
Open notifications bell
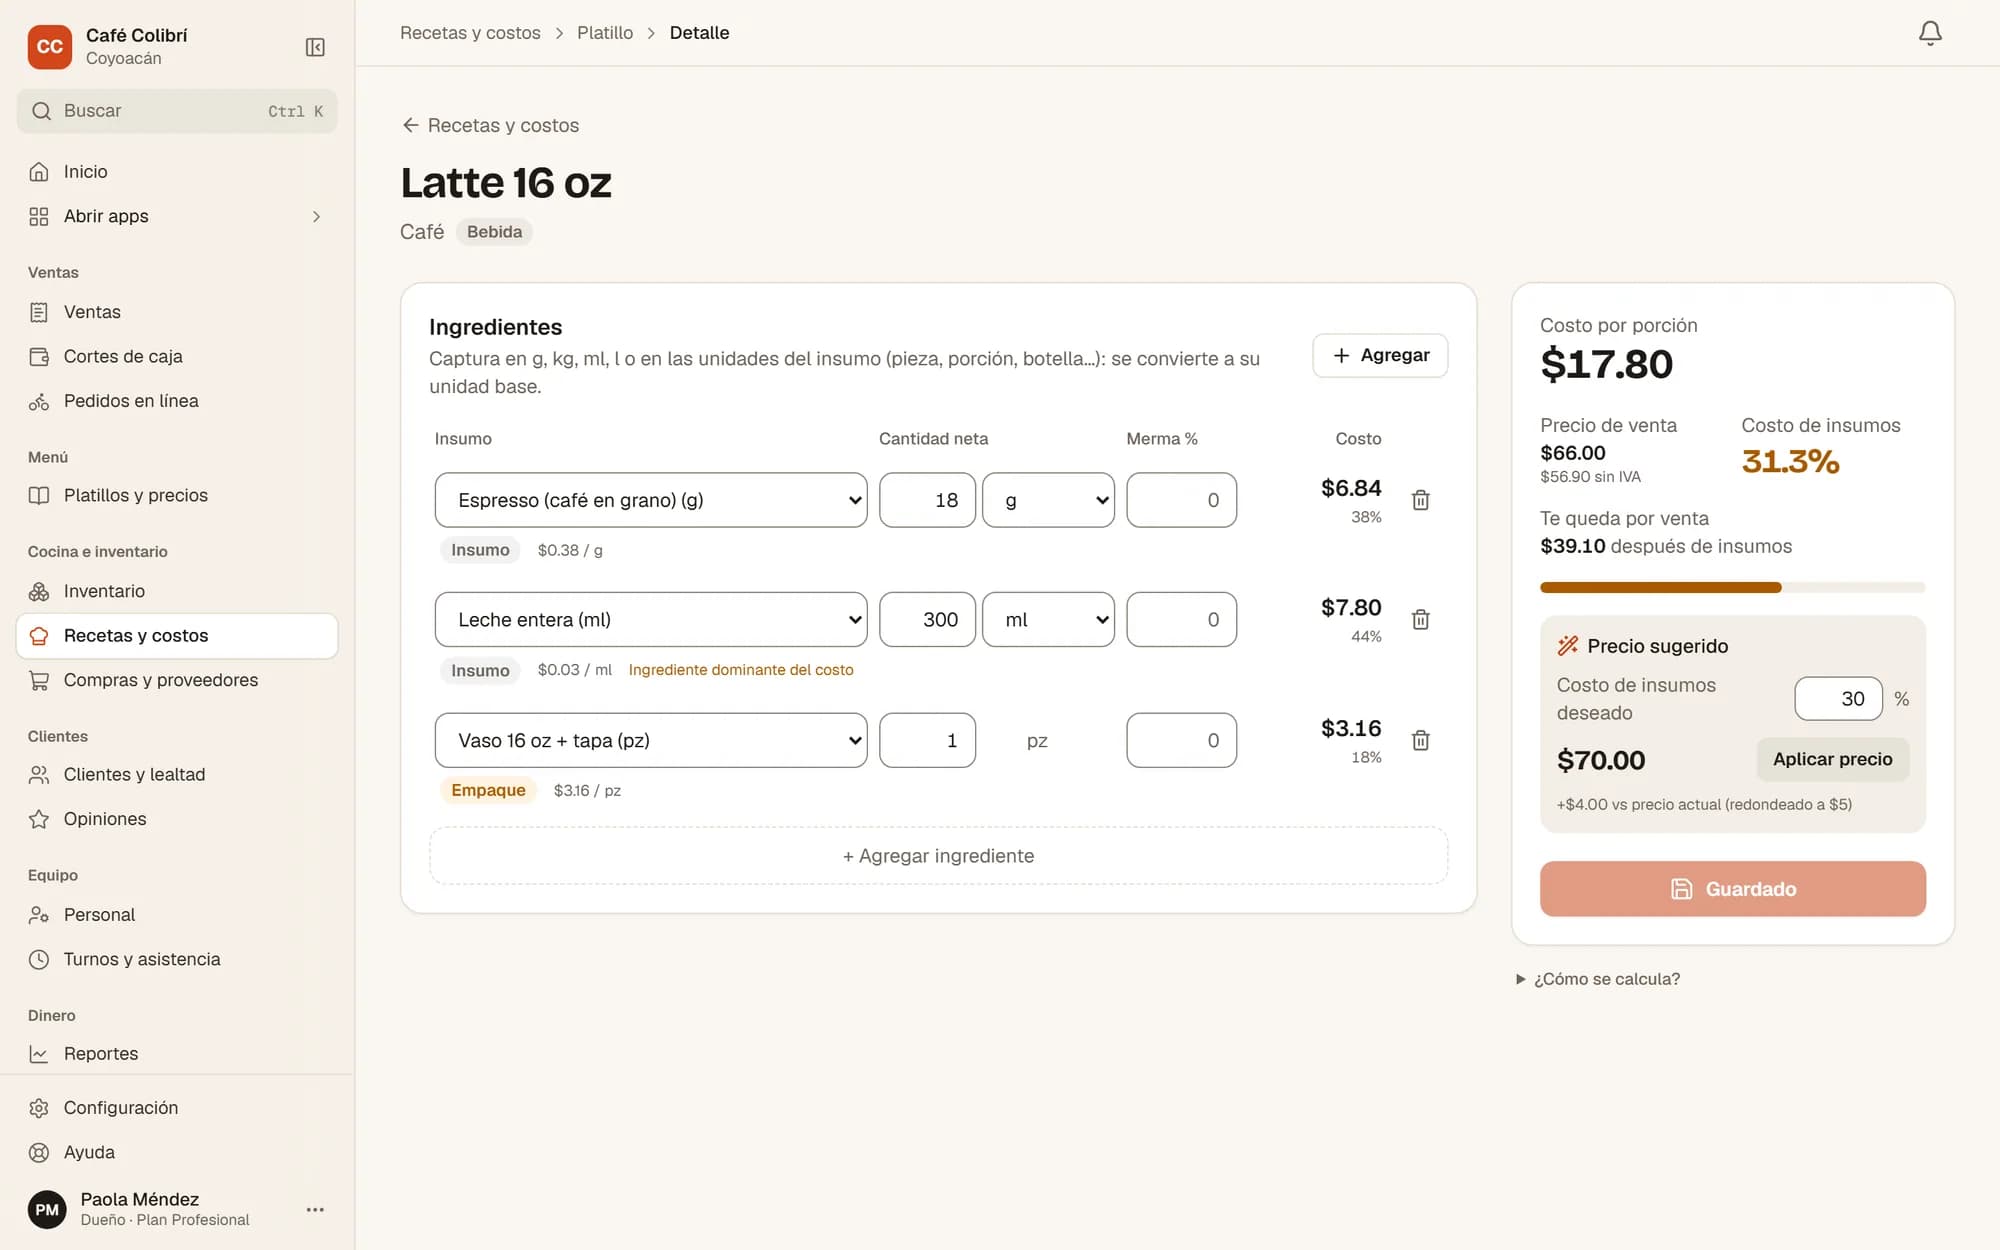pyautogui.click(x=1930, y=33)
